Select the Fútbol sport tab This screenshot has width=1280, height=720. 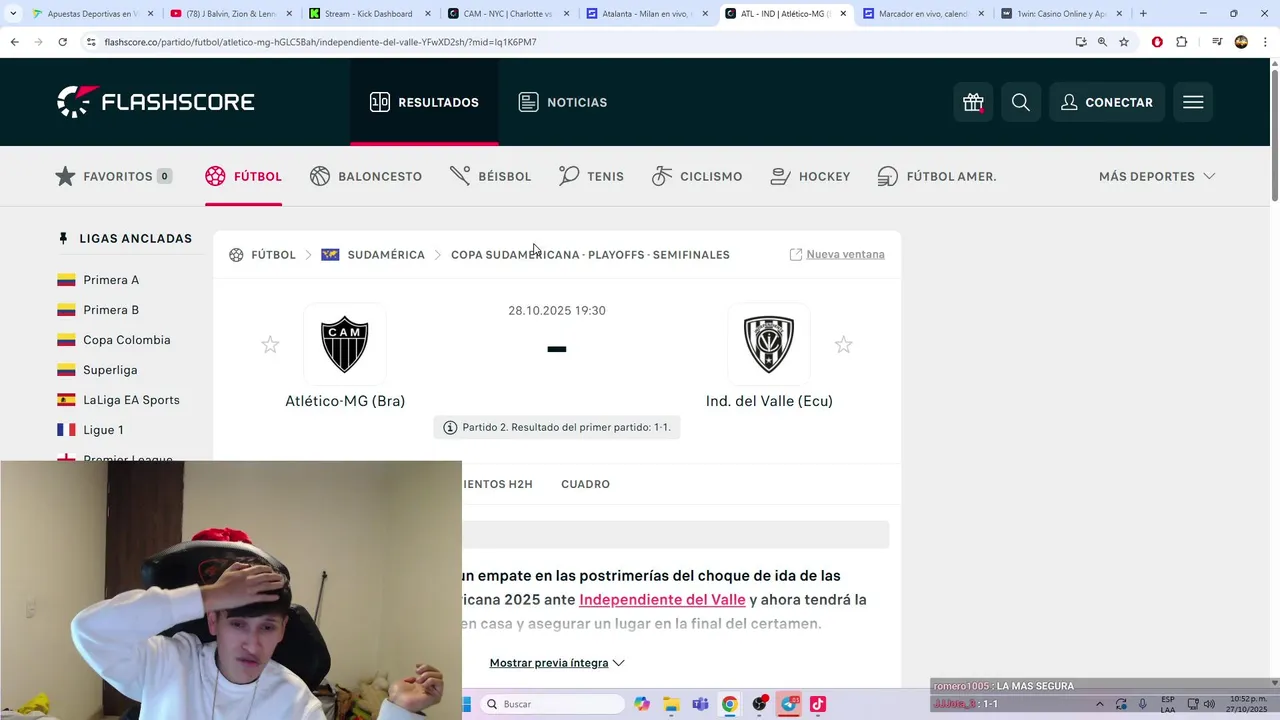point(243,176)
